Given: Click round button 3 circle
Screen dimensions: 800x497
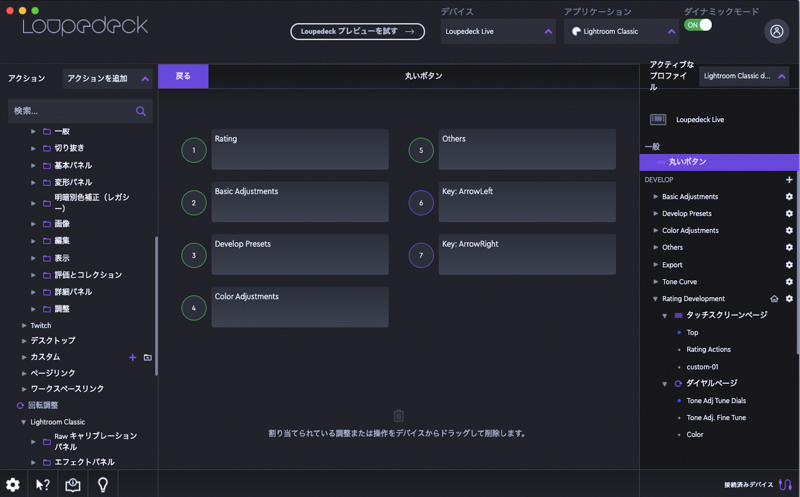Looking at the screenshot, I should coord(194,255).
